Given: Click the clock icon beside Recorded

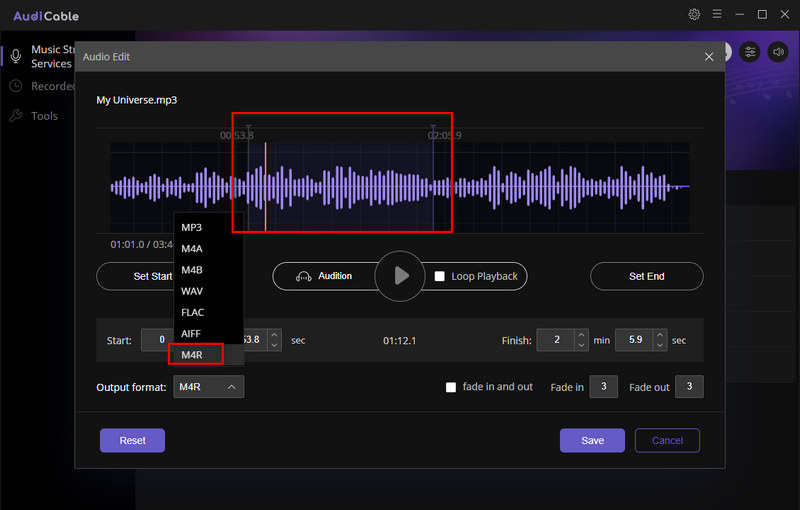Looking at the screenshot, I should click(x=16, y=86).
